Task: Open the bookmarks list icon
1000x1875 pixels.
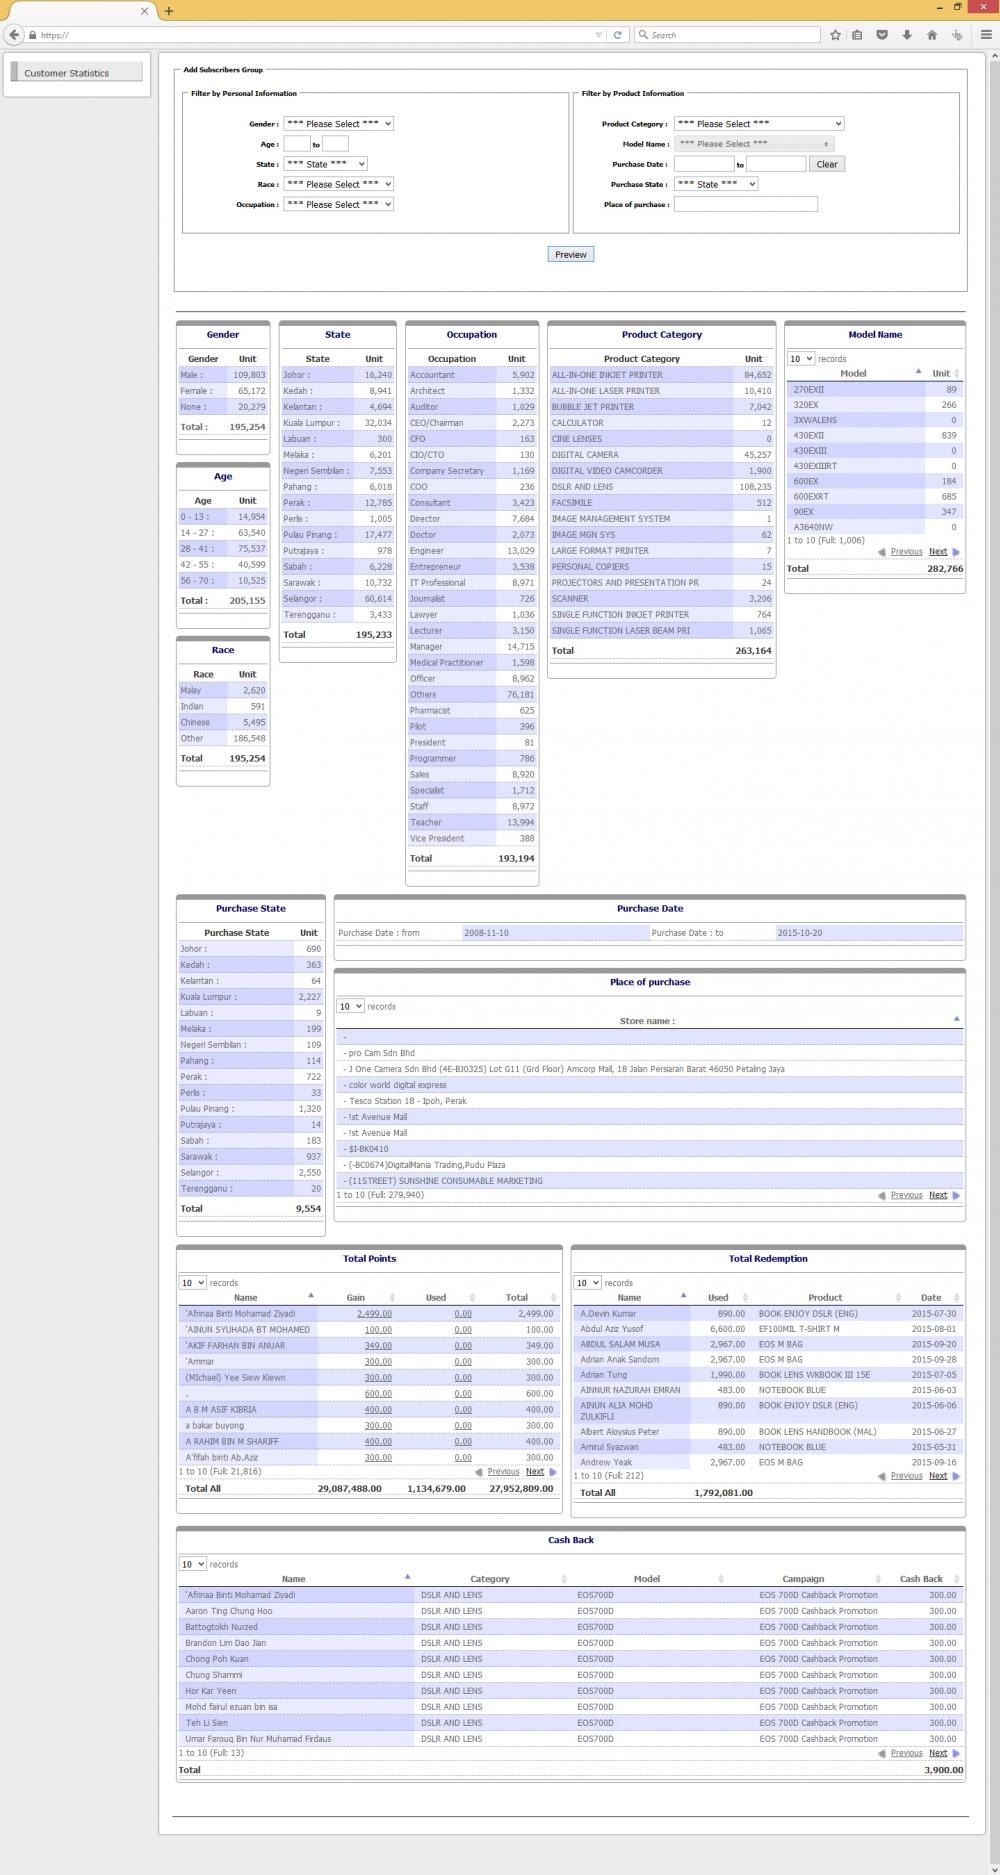Action: click(858, 35)
